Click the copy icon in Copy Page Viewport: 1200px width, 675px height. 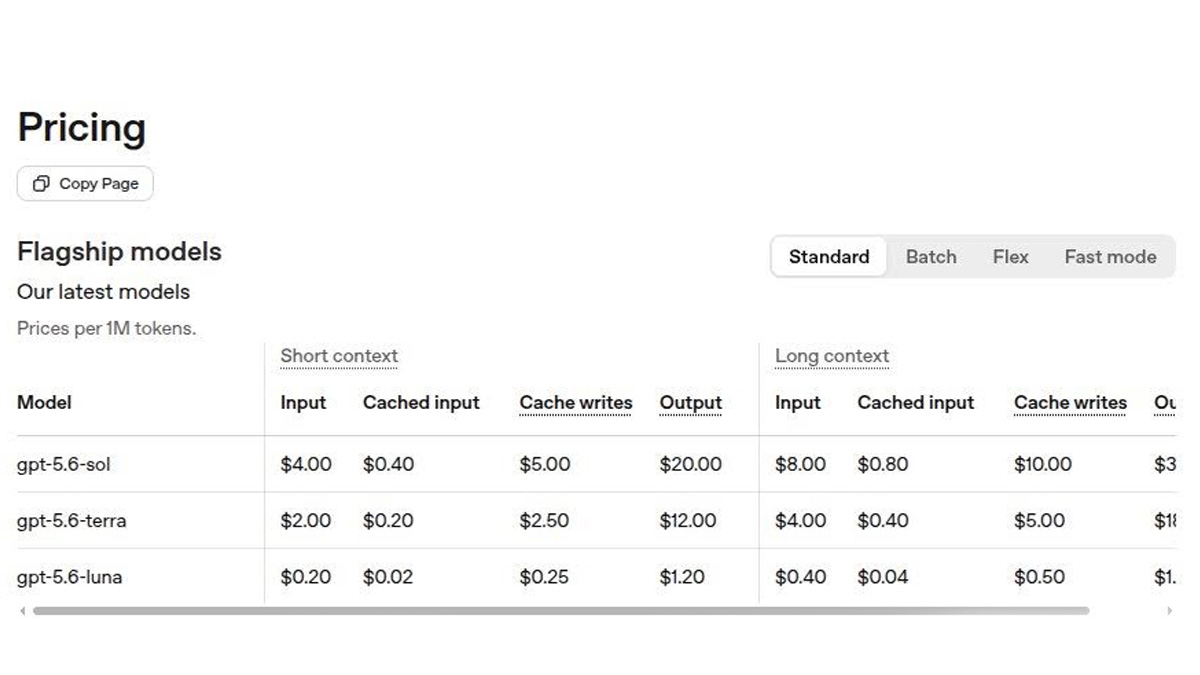point(41,183)
